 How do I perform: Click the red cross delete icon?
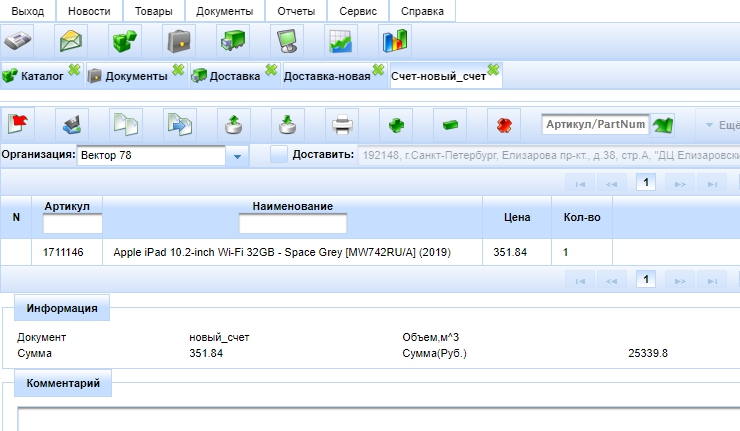pyautogui.click(x=504, y=125)
